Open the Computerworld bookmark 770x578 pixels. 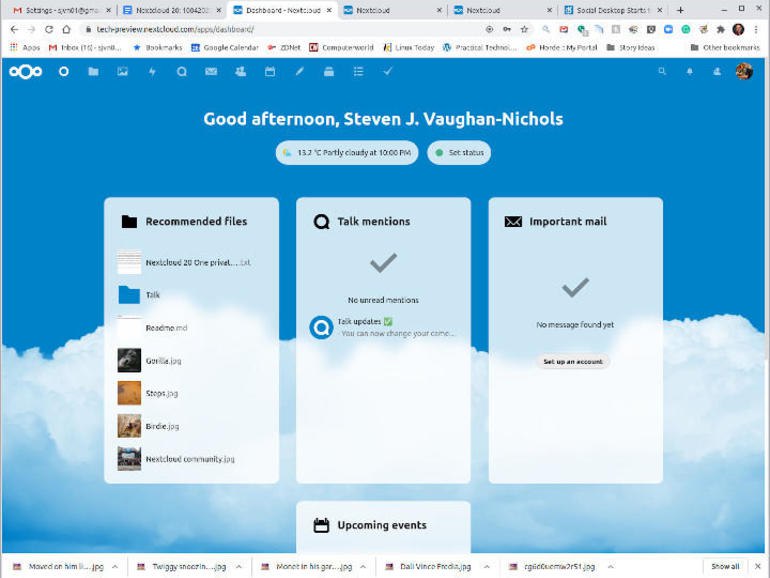[x=341, y=48]
